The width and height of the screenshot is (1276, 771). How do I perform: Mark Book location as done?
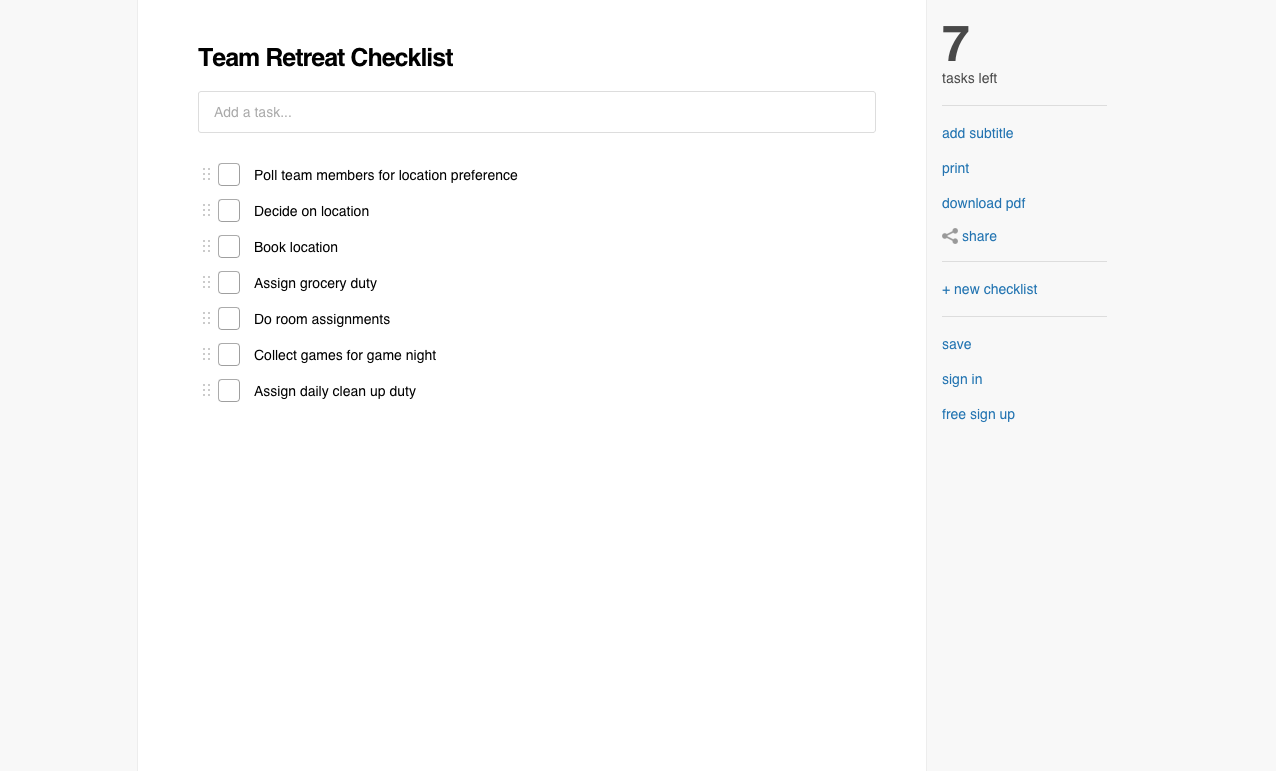click(229, 247)
